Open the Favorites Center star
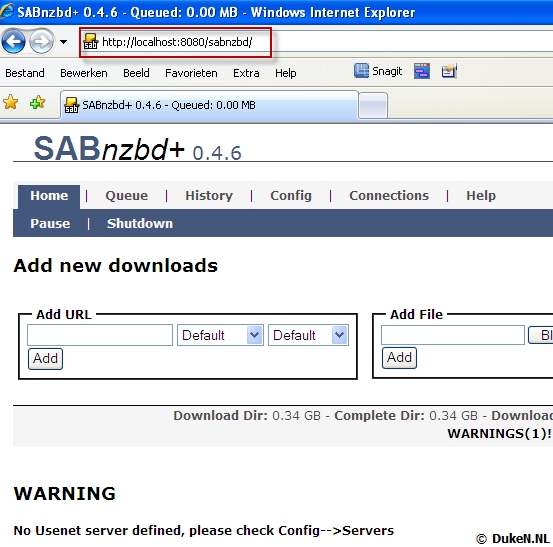The width and height of the screenshot is (553, 547). (11, 102)
